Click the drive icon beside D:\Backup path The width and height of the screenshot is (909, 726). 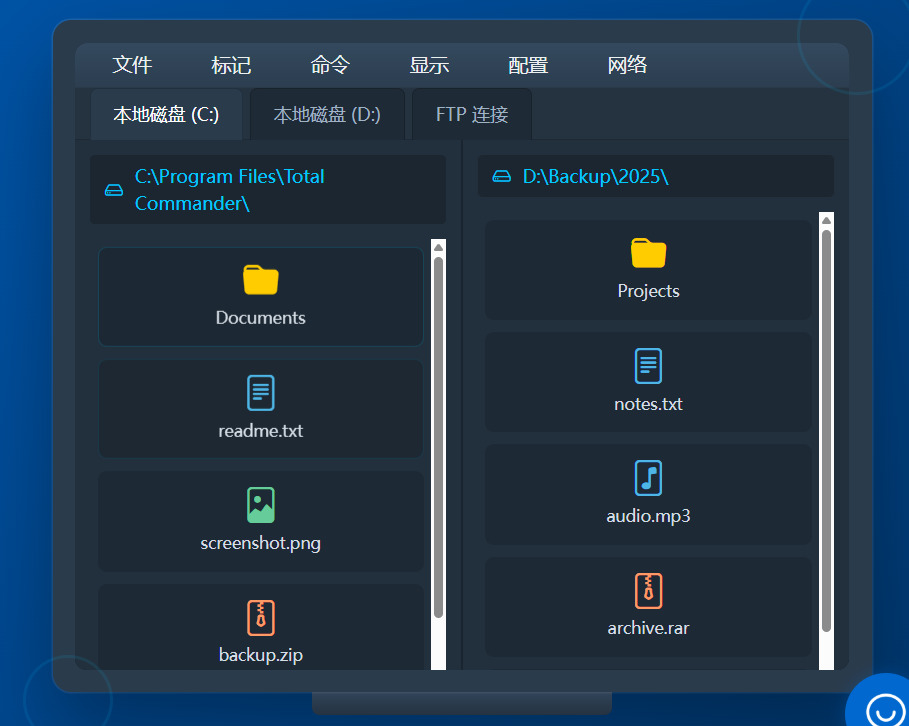coord(502,177)
